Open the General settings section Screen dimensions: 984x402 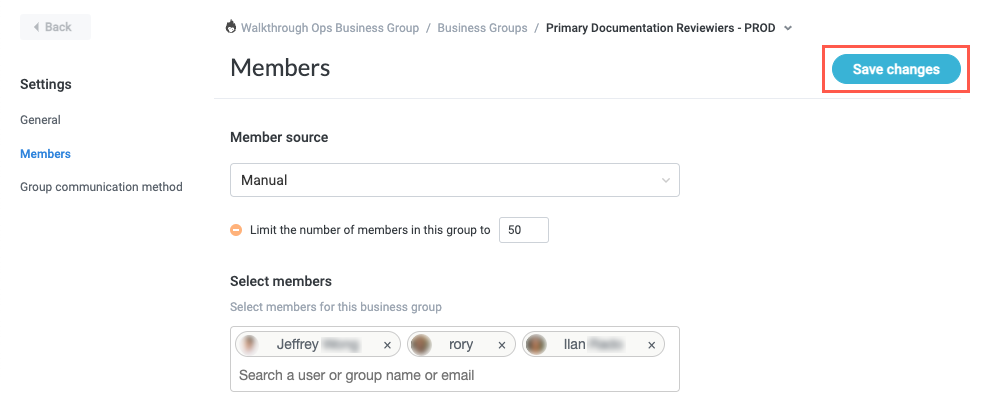(x=40, y=120)
